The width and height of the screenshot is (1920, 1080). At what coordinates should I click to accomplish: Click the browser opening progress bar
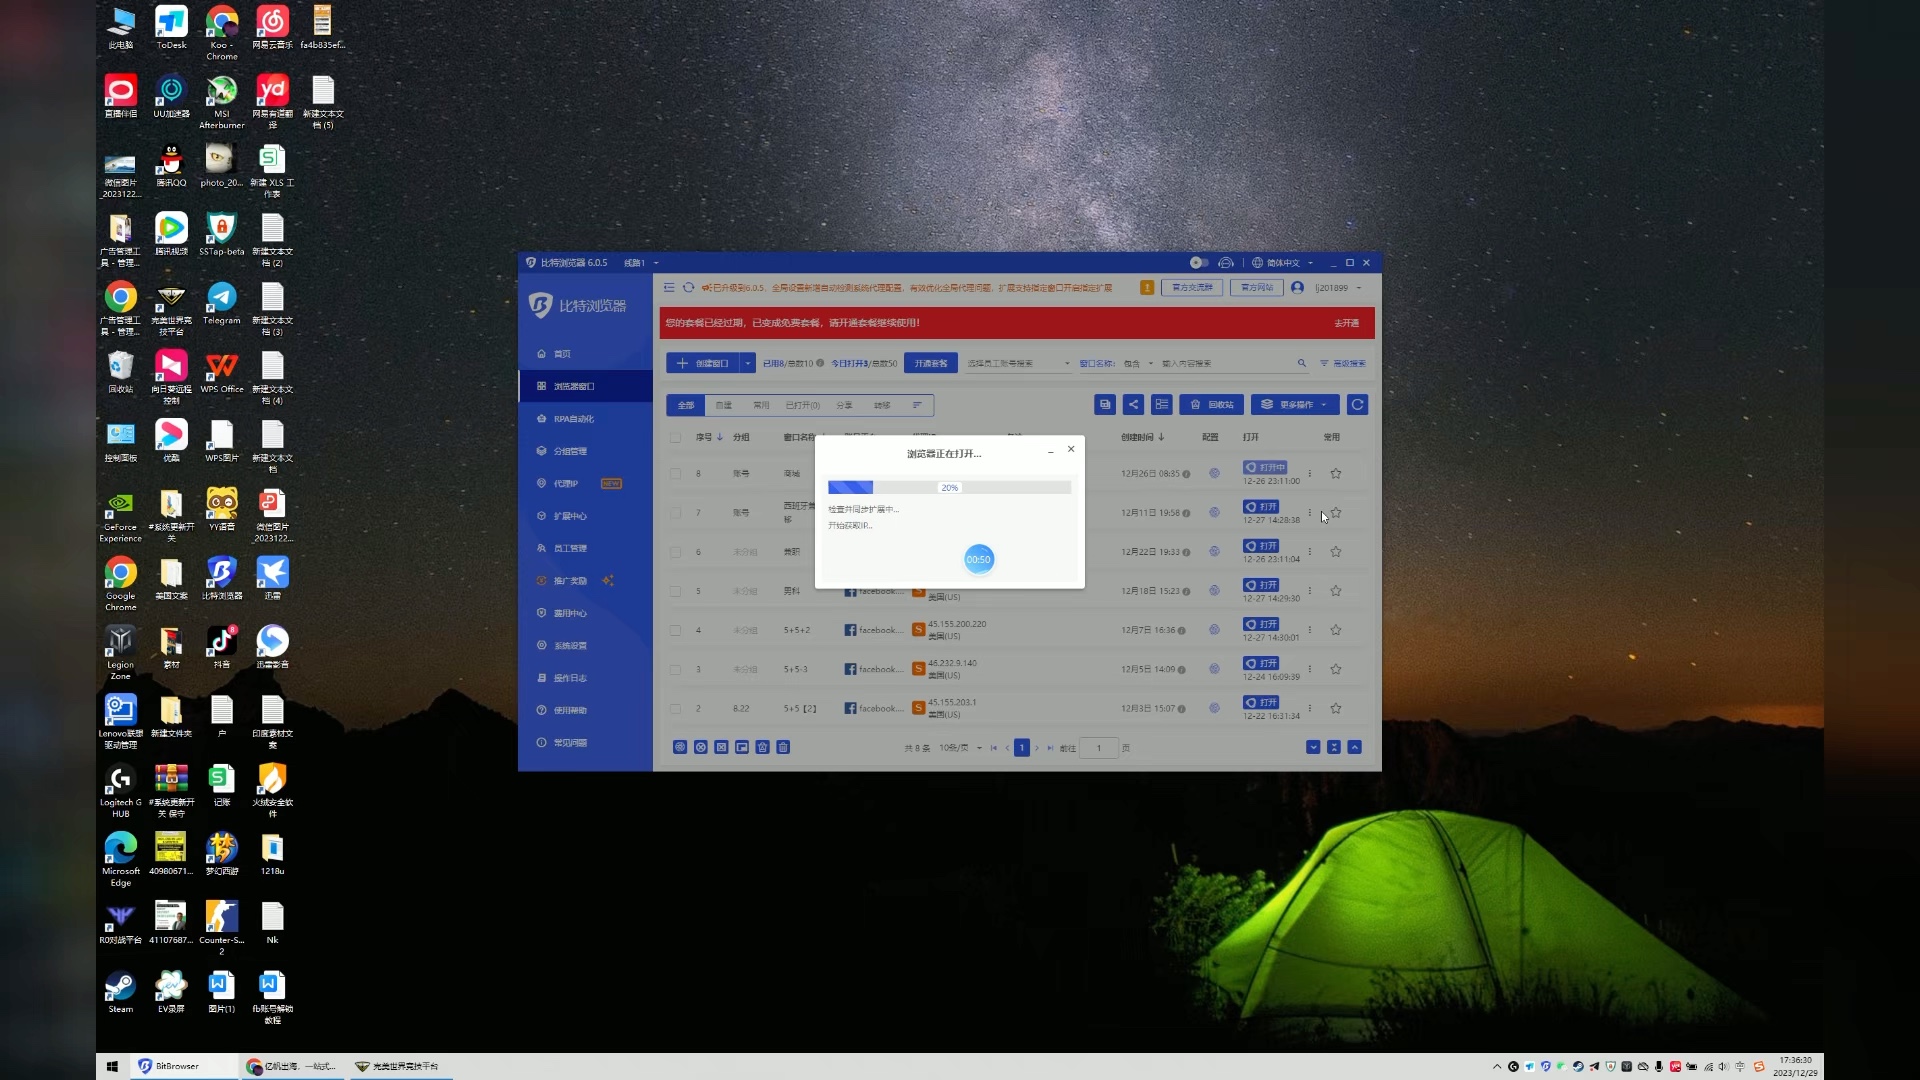click(x=949, y=488)
